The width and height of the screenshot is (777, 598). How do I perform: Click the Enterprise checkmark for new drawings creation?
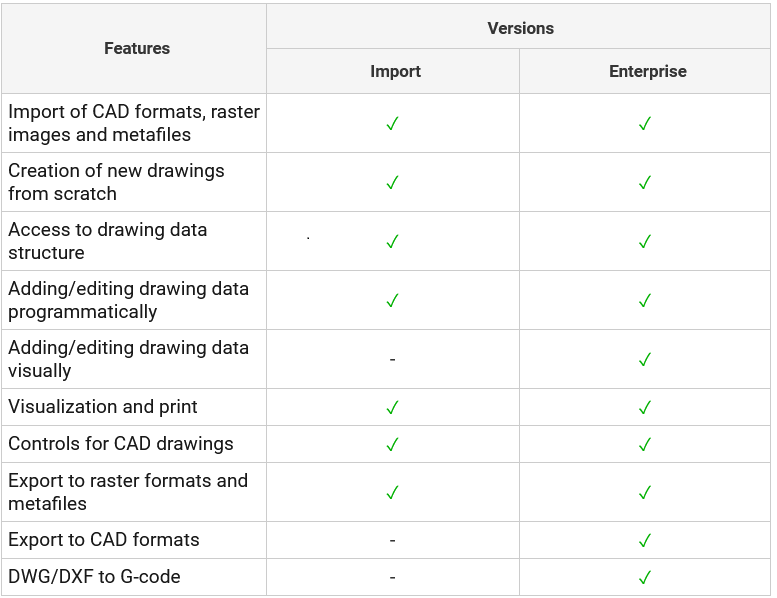pyautogui.click(x=645, y=183)
